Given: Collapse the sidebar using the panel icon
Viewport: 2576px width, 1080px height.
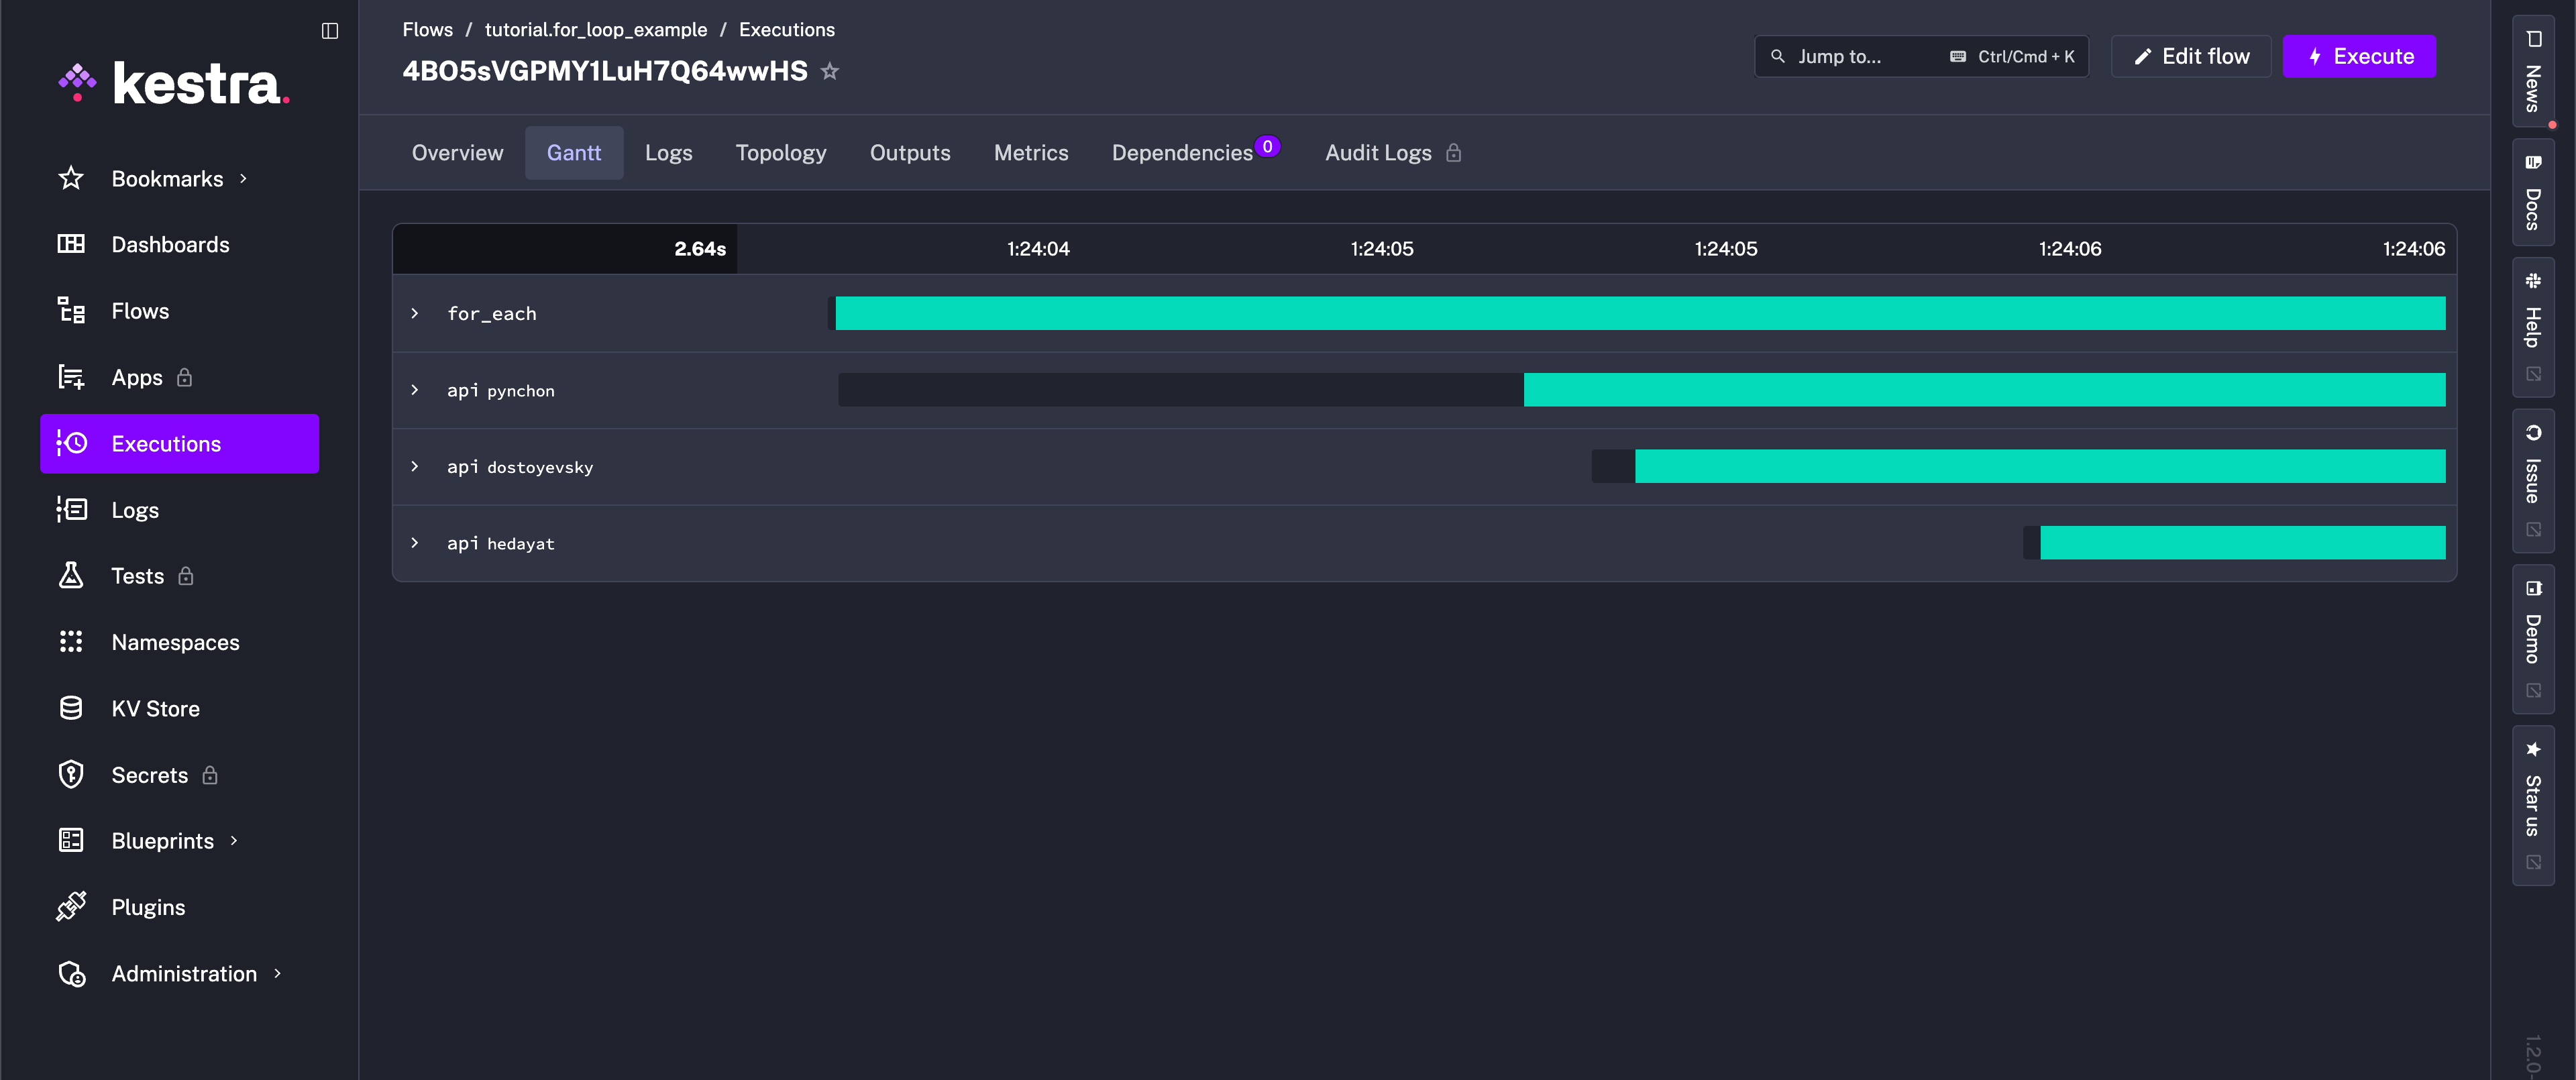Looking at the screenshot, I should [330, 31].
